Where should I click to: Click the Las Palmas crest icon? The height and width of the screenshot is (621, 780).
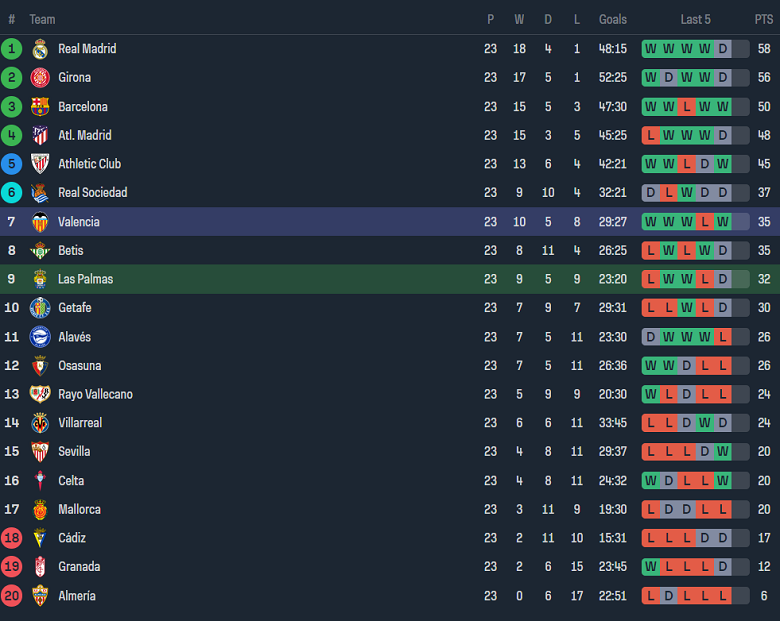click(40, 280)
